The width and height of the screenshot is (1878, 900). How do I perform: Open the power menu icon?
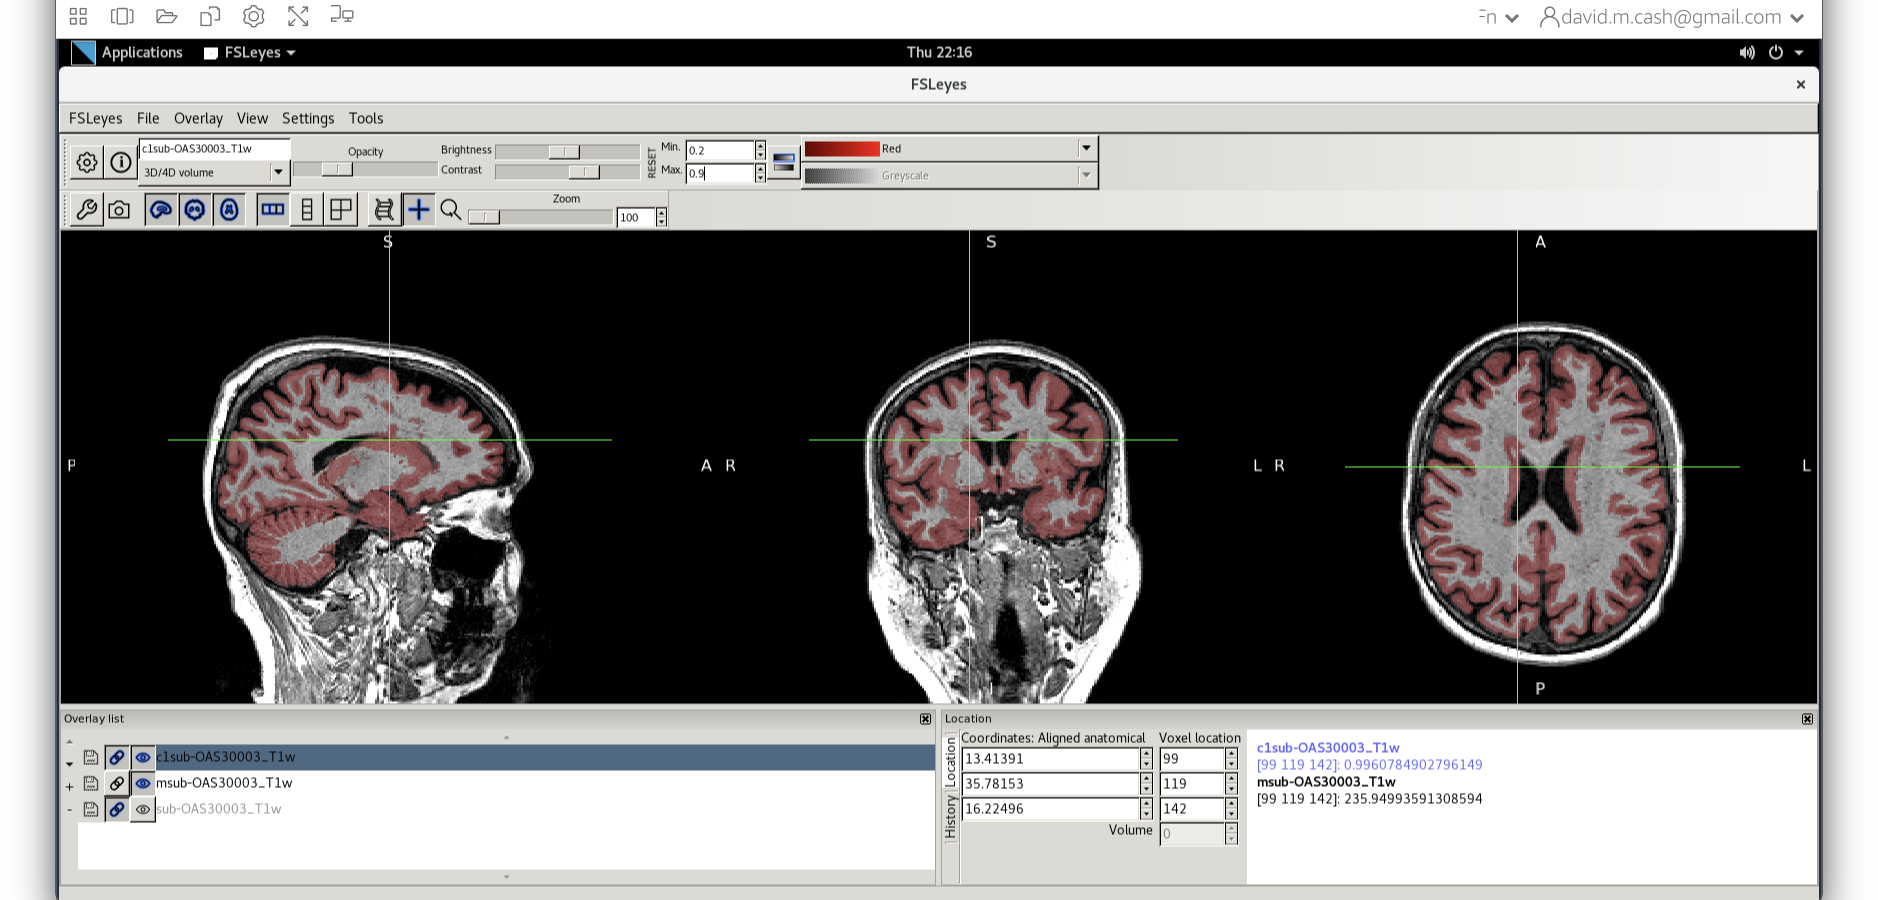point(1776,52)
